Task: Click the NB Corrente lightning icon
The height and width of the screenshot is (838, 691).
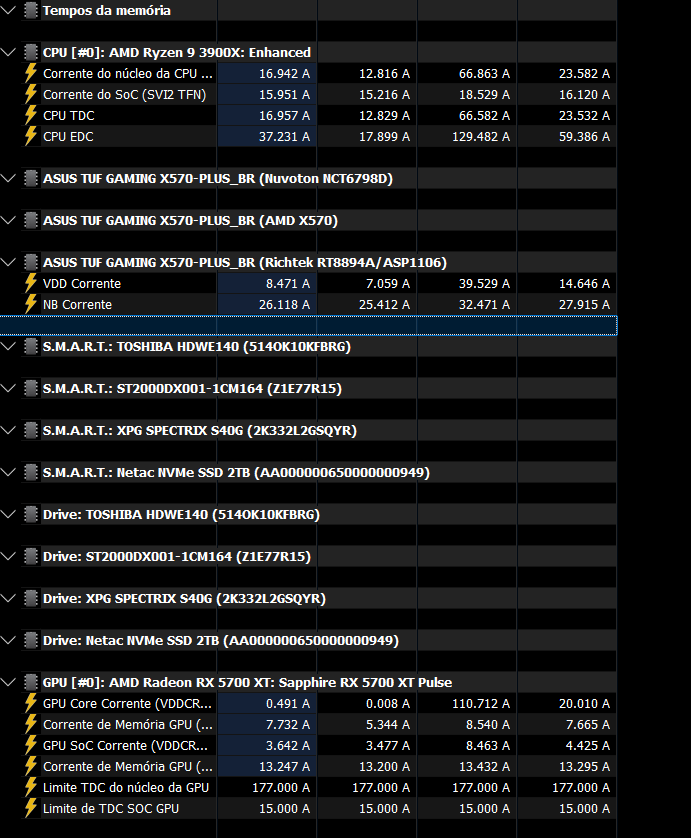Action: click(31, 305)
